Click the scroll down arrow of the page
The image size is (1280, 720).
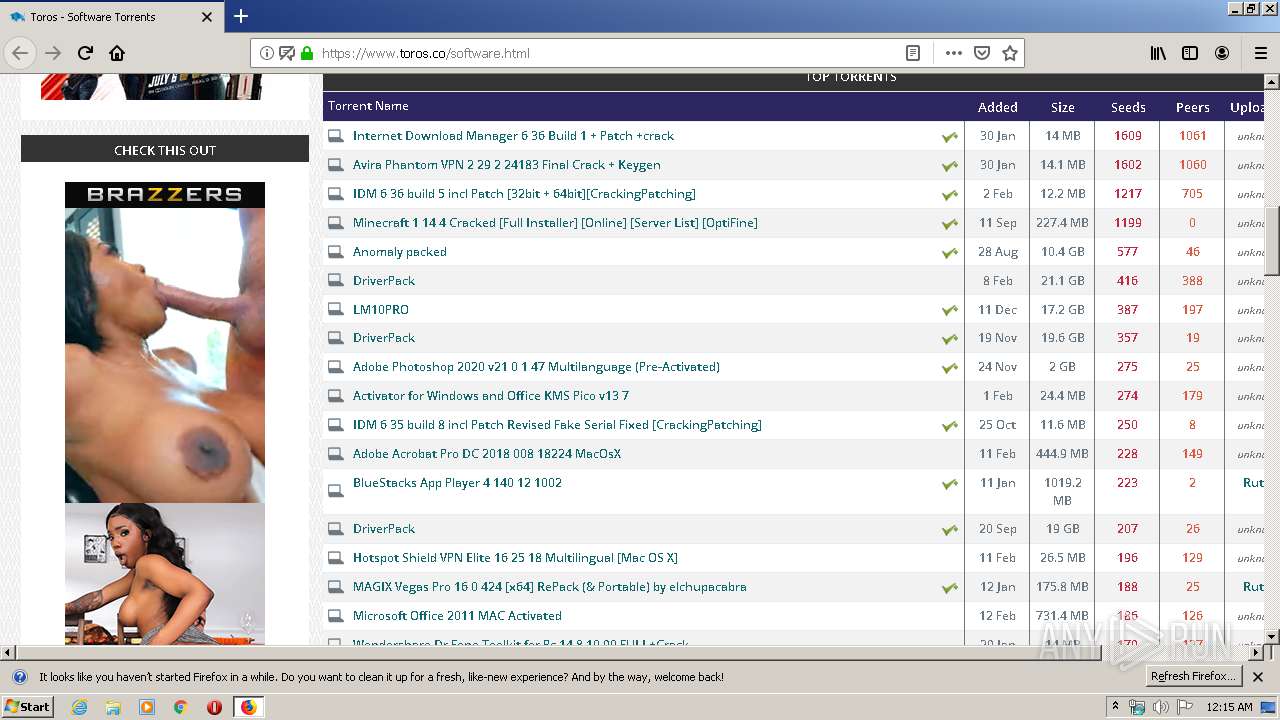coord(1272,636)
